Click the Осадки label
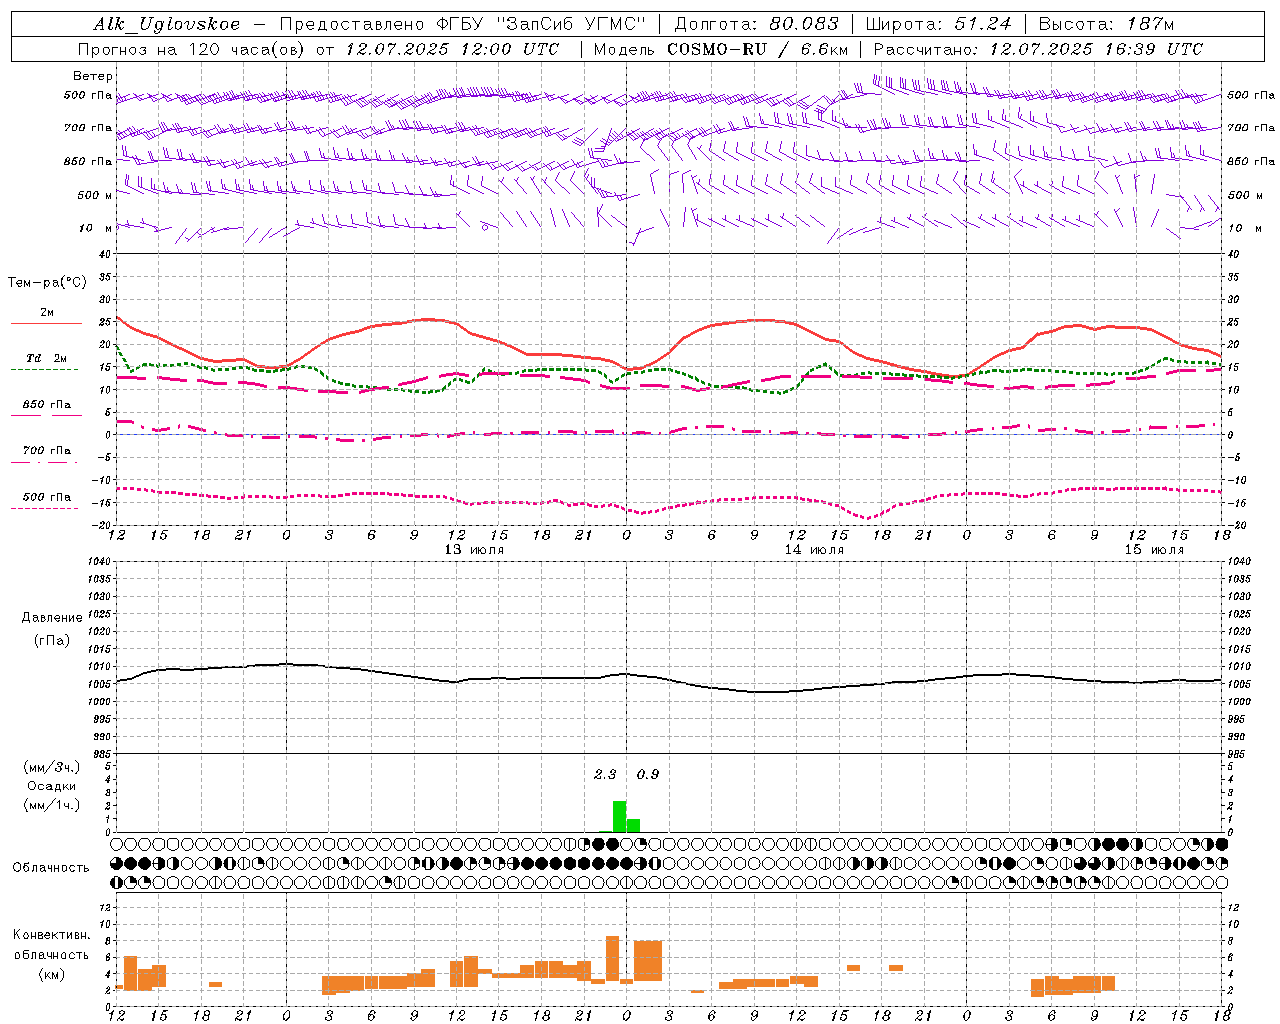The image size is (1280, 1024). coord(52,786)
